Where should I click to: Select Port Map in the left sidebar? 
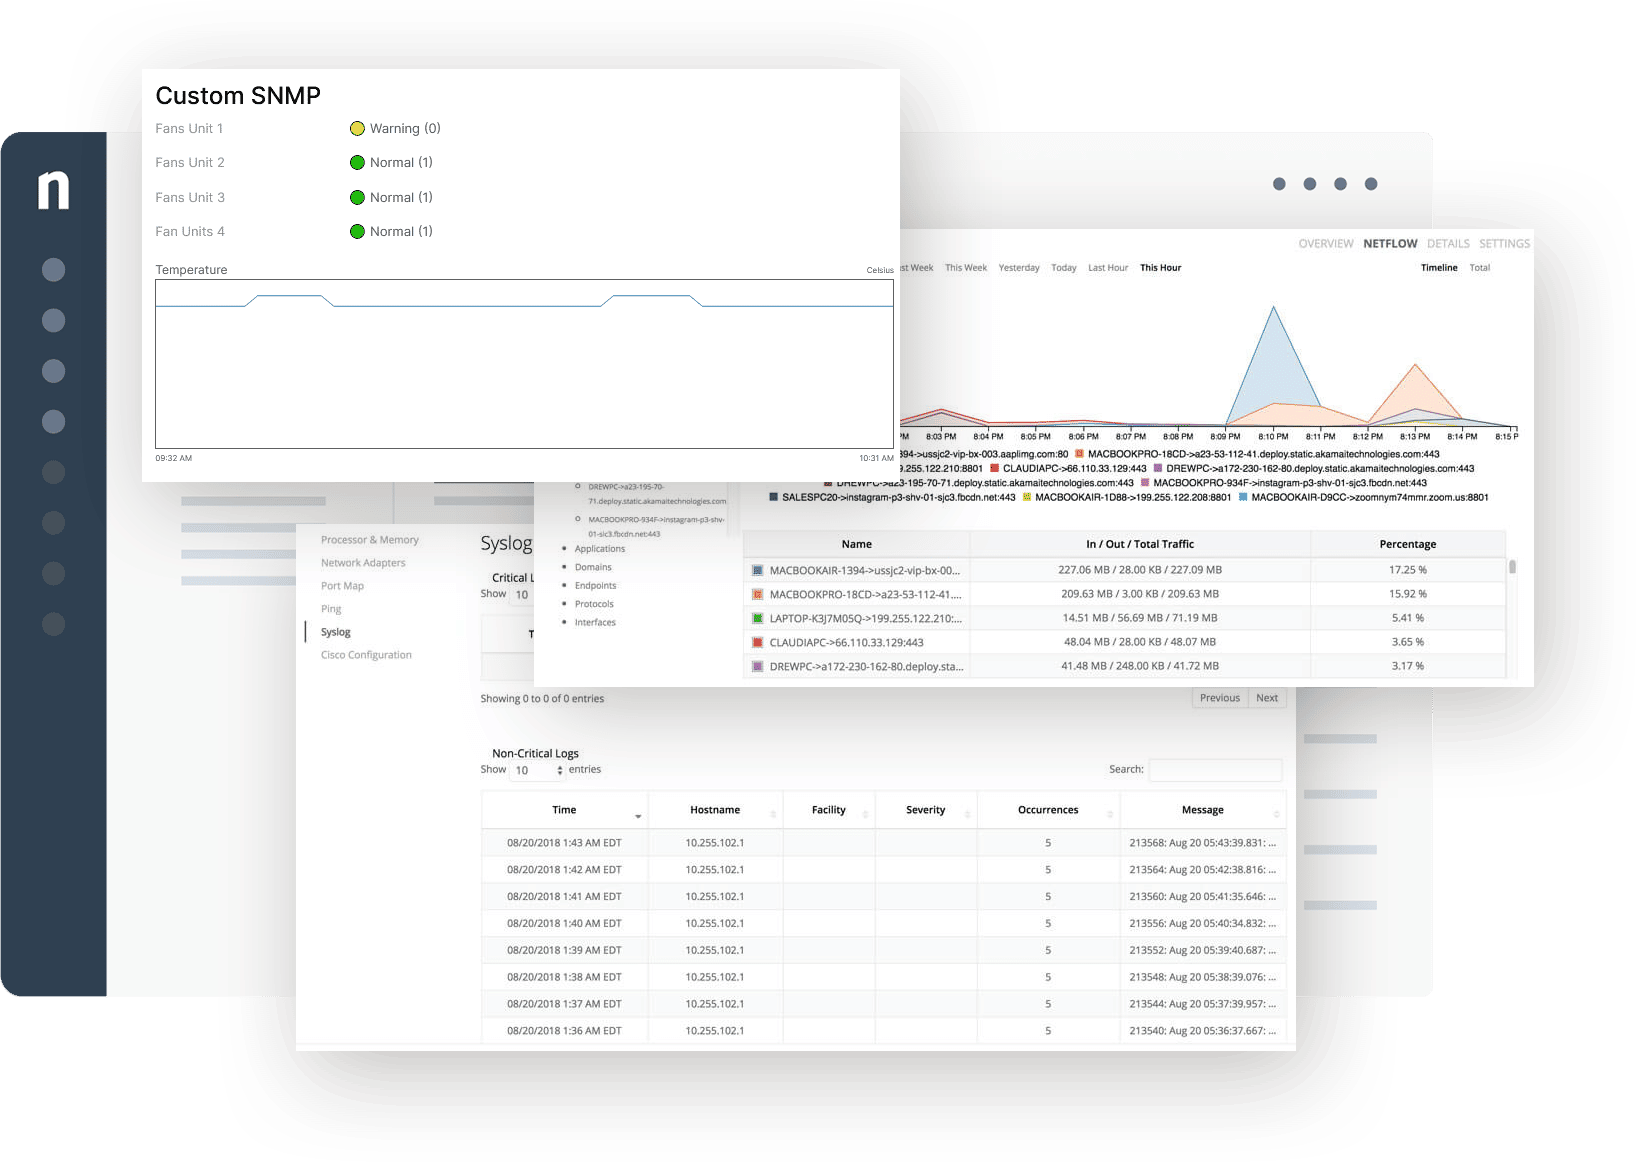pos(342,585)
